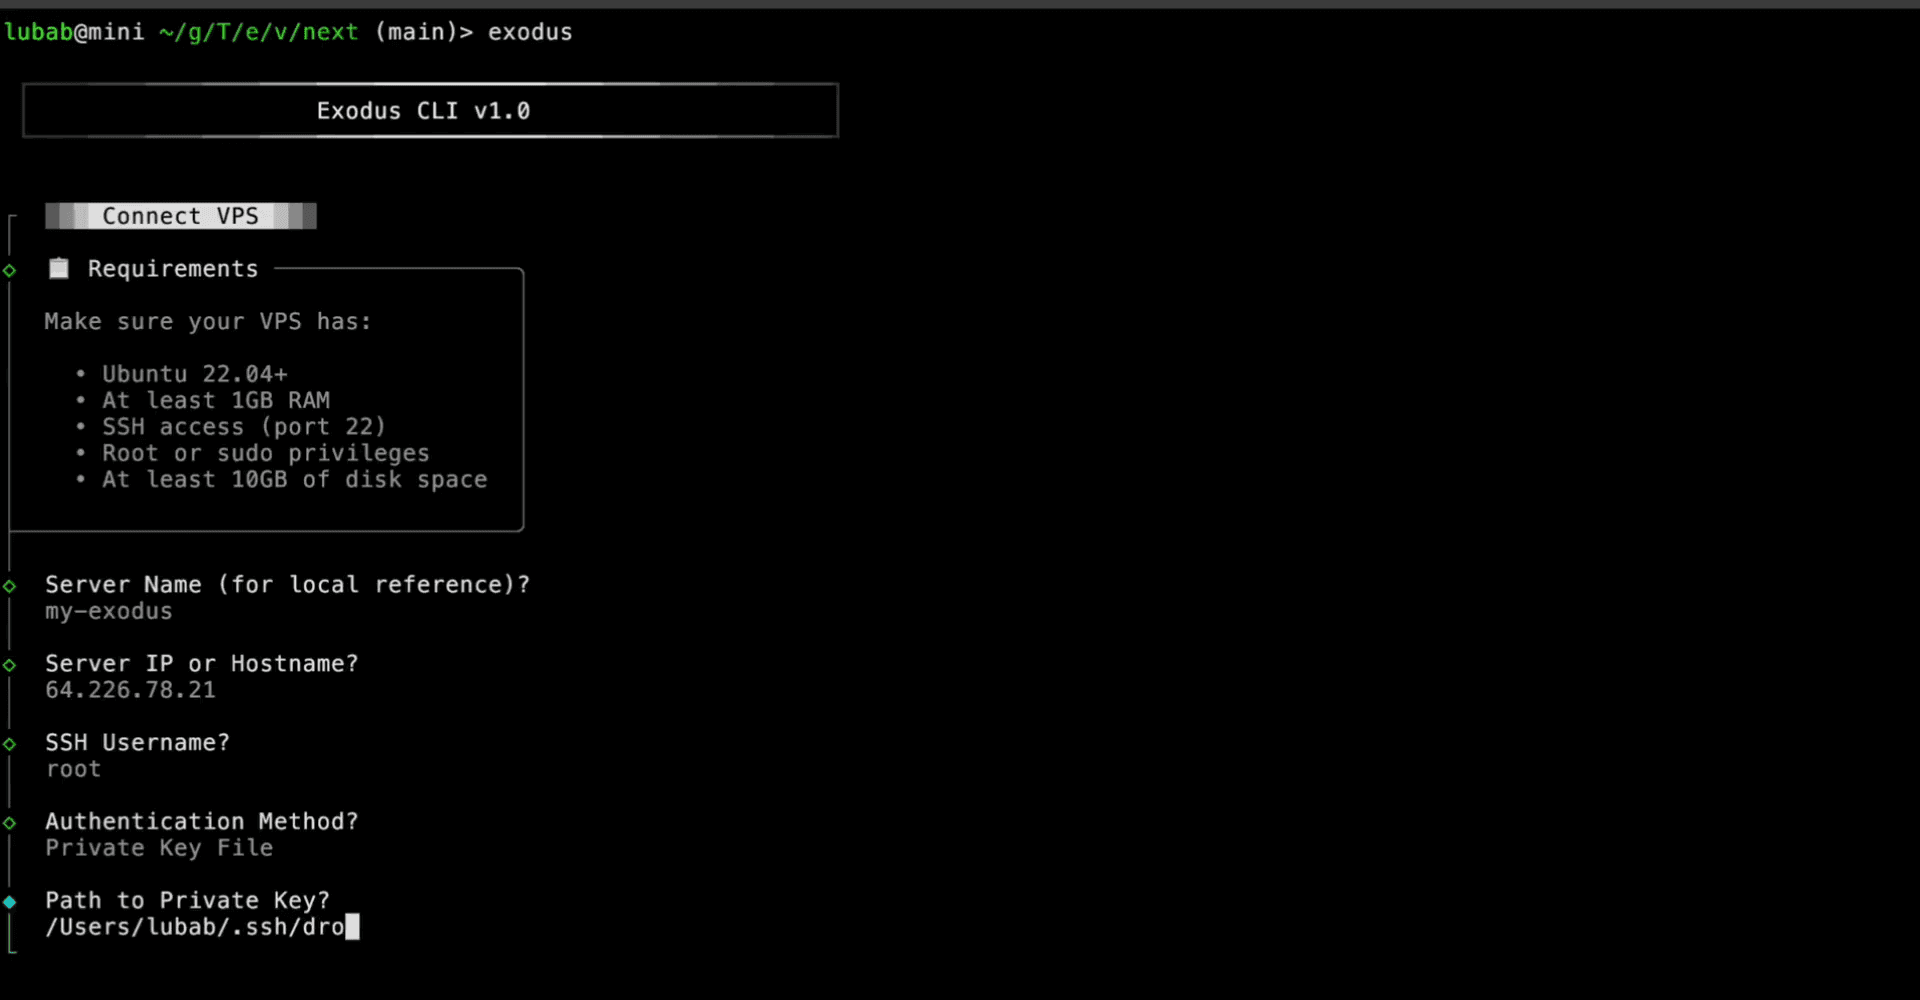The image size is (1920, 1000).
Task: Select the Connect VPS header badge
Action: pos(180,216)
